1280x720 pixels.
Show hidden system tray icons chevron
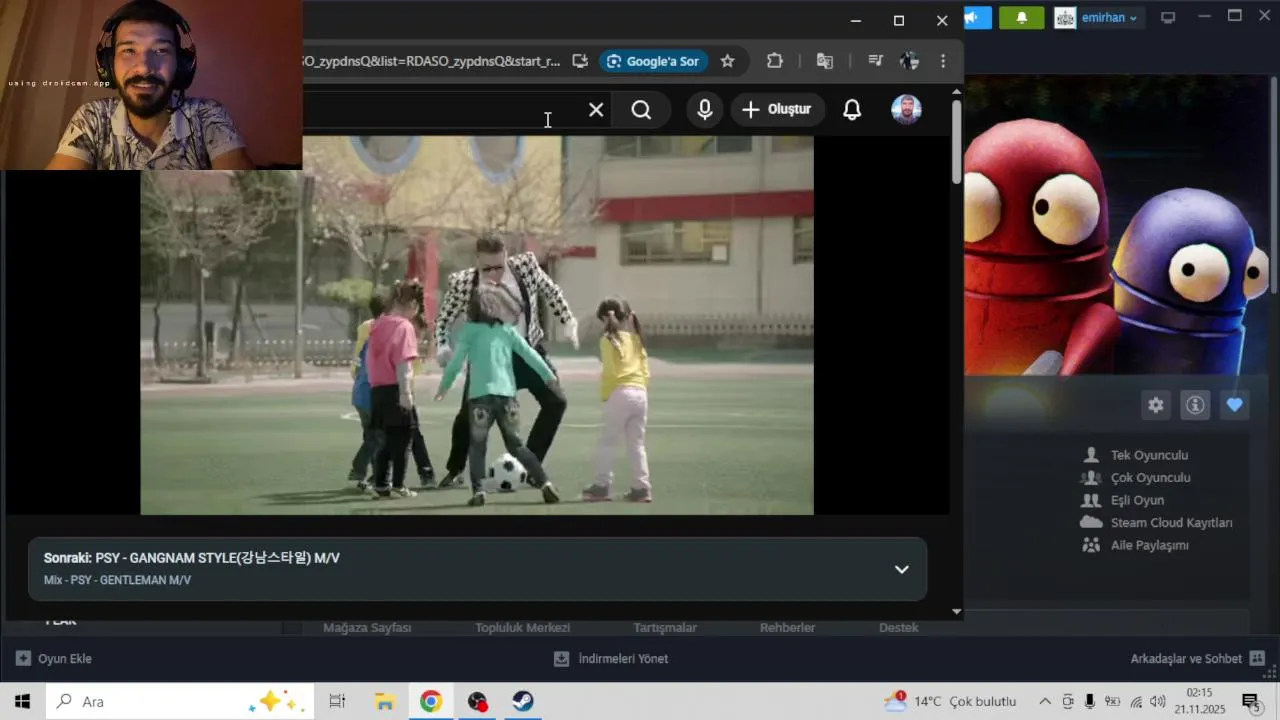click(1045, 701)
